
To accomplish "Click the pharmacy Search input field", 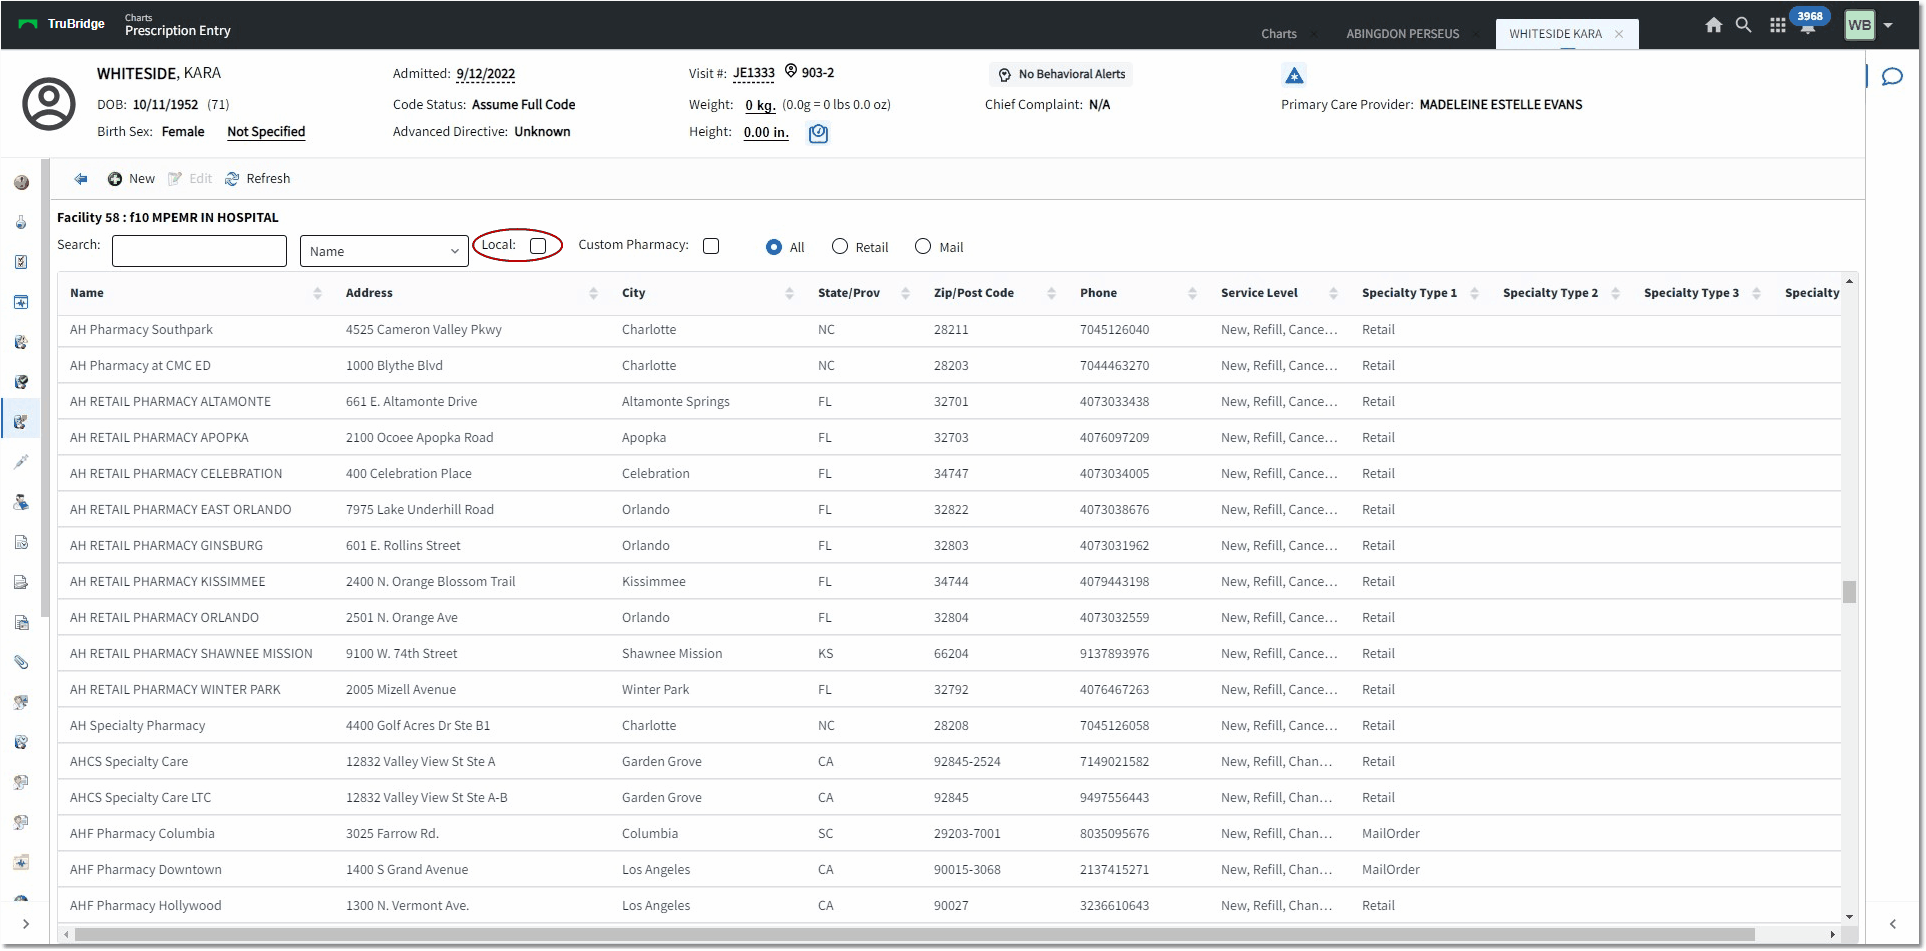I will [199, 251].
